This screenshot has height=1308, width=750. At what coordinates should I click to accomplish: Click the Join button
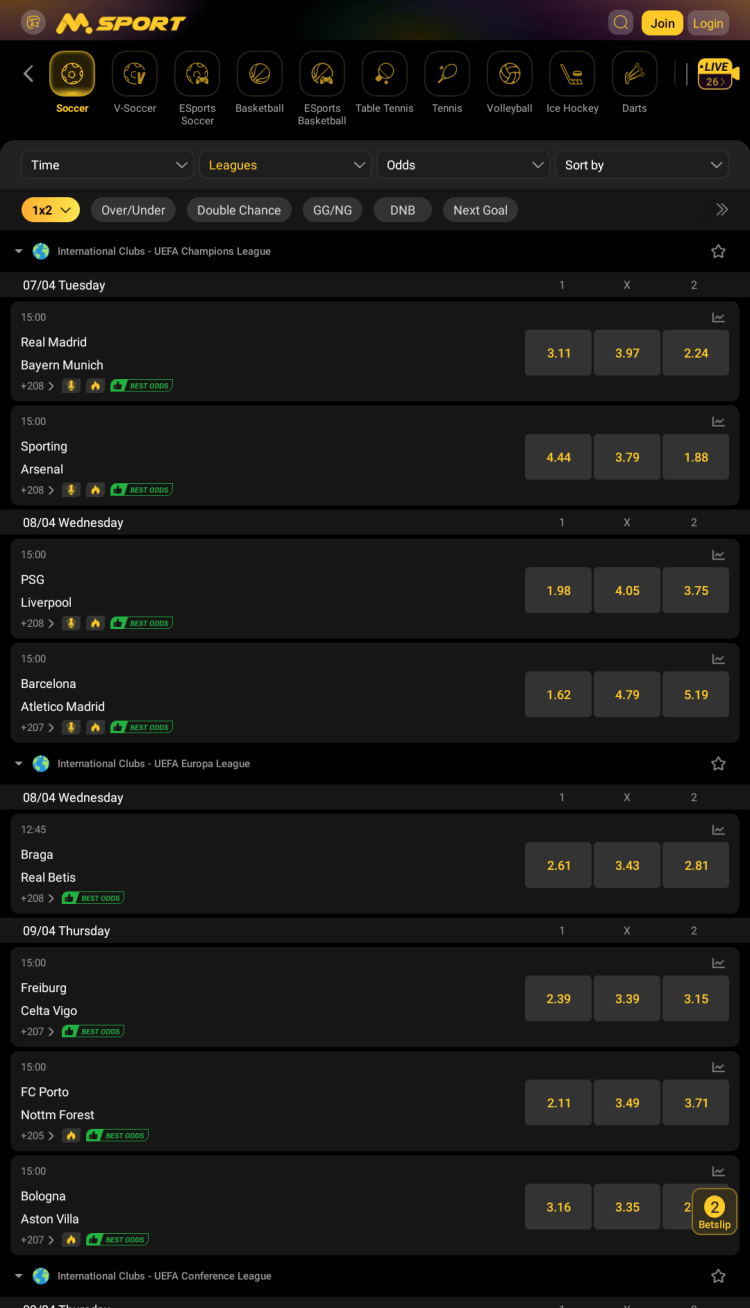click(662, 23)
